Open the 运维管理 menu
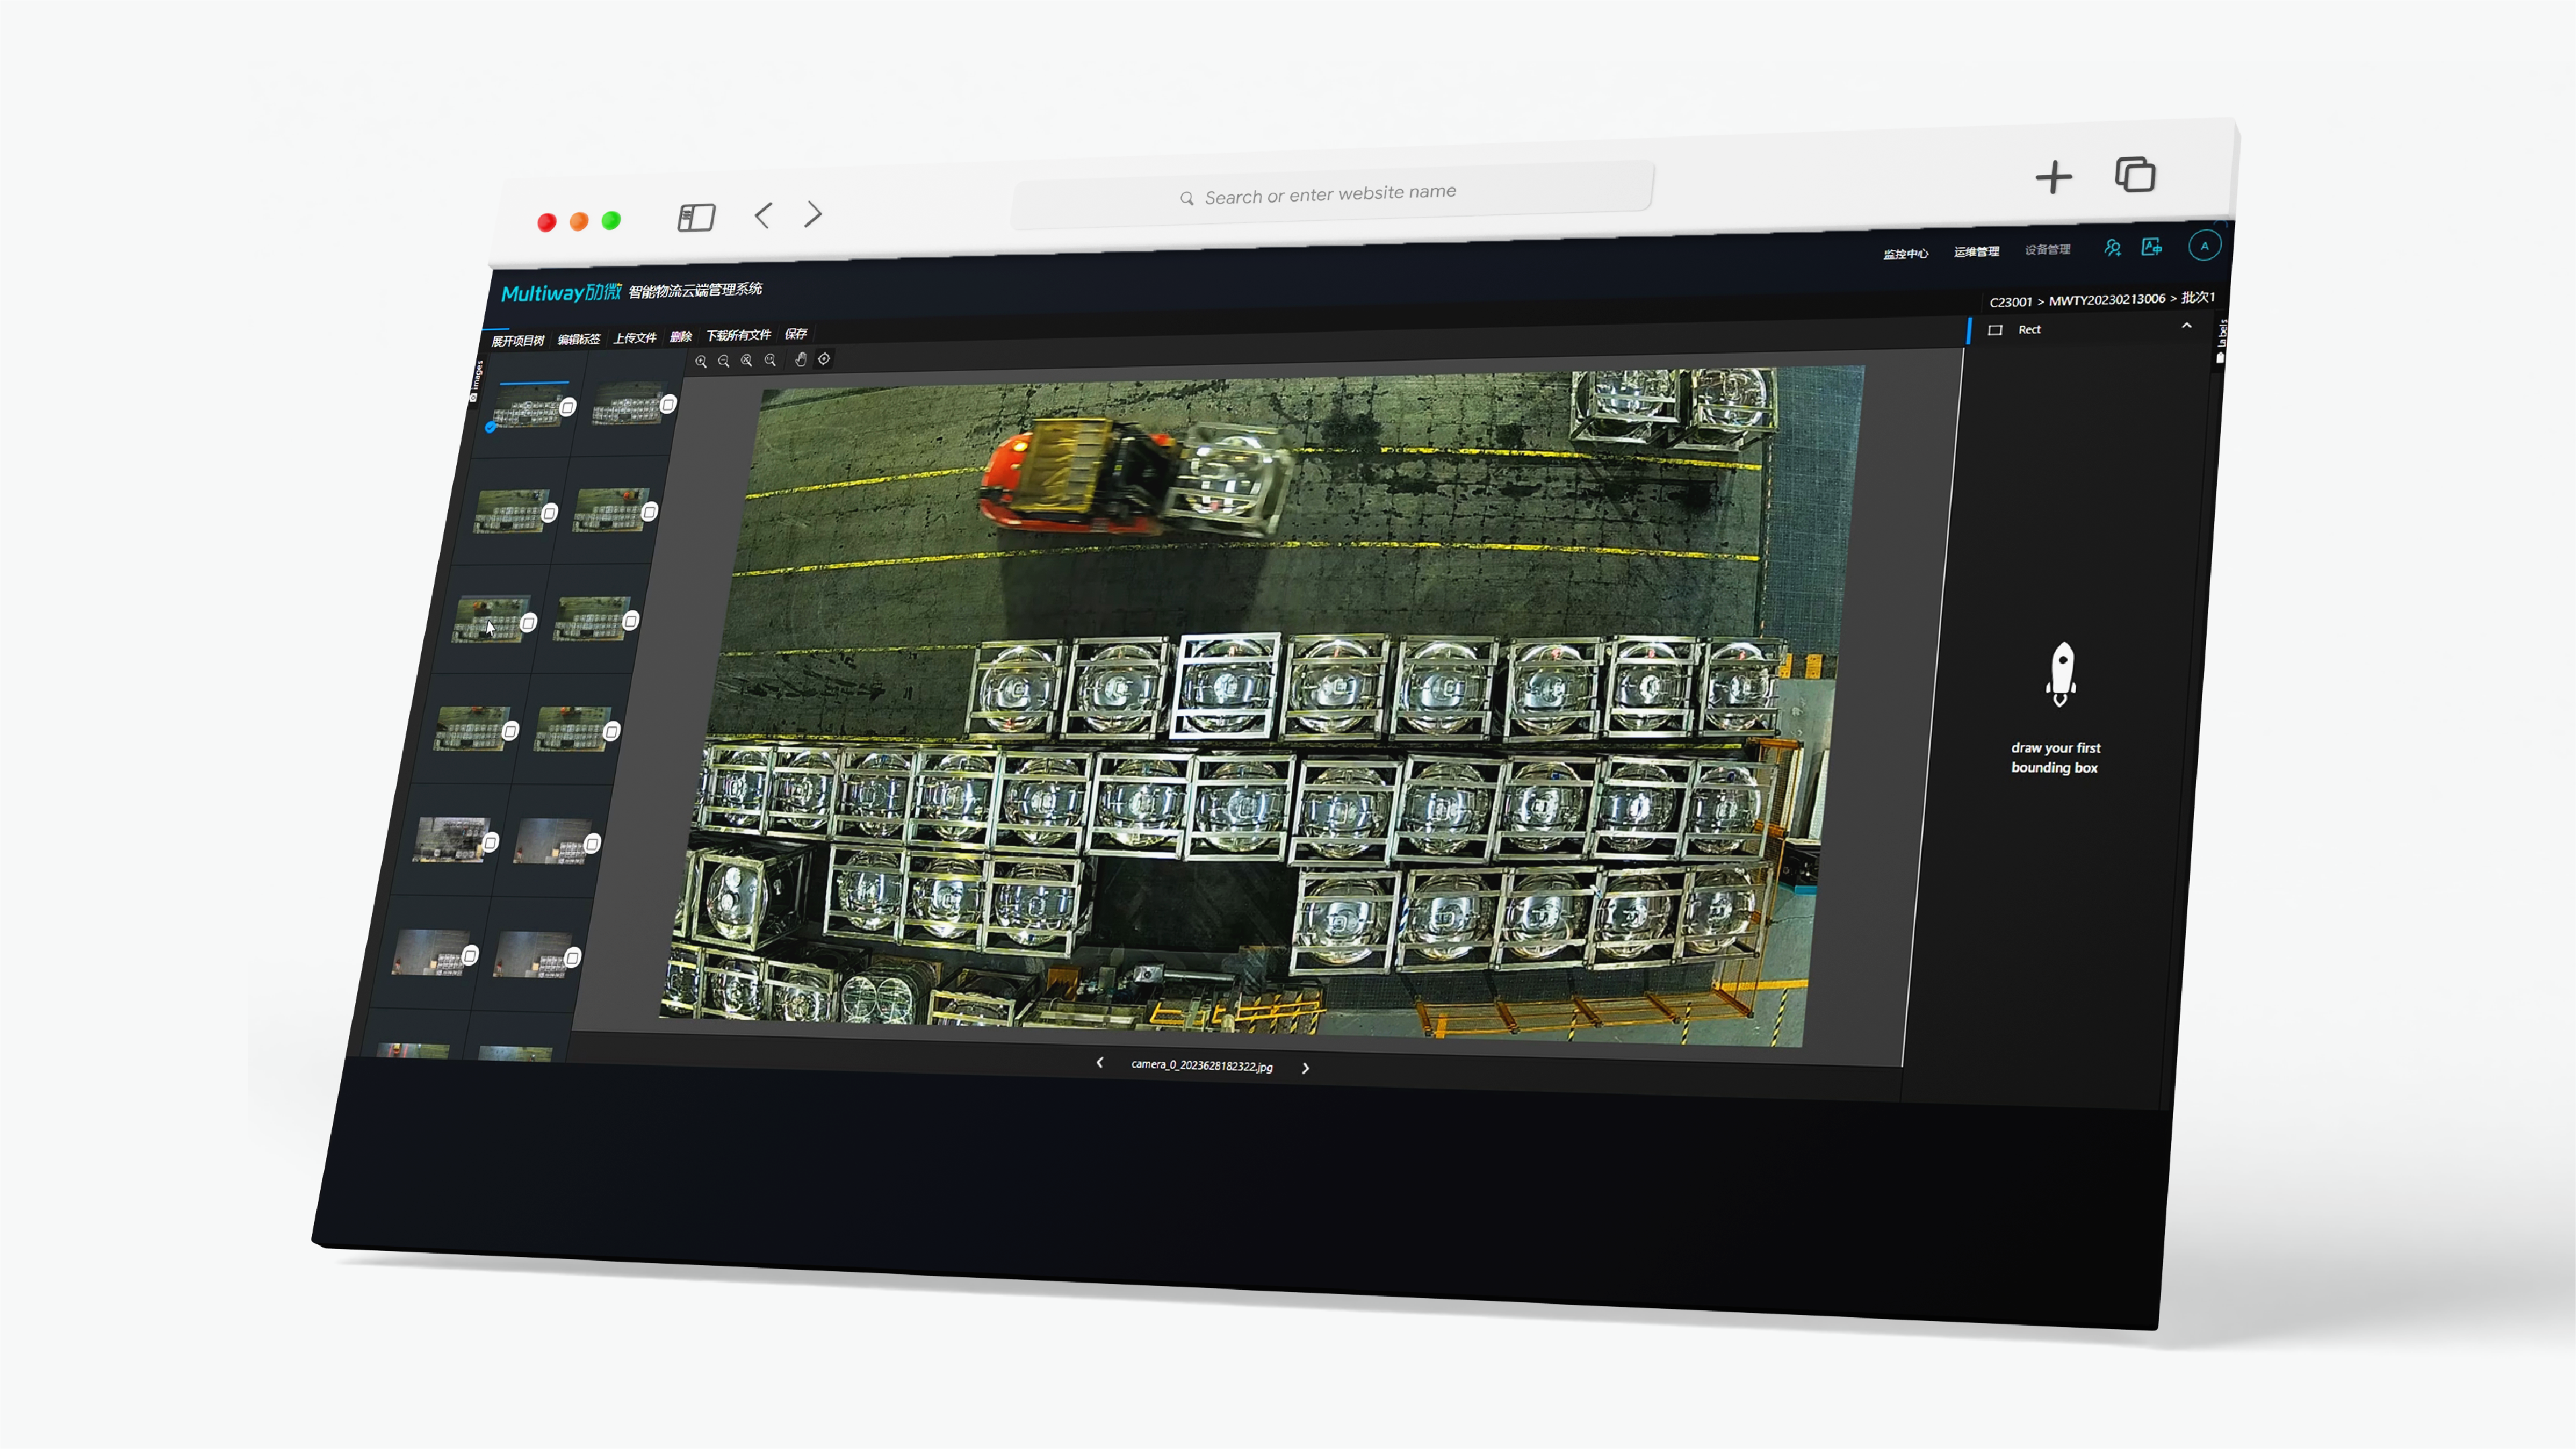2576x1449 pixels. 1976,252
